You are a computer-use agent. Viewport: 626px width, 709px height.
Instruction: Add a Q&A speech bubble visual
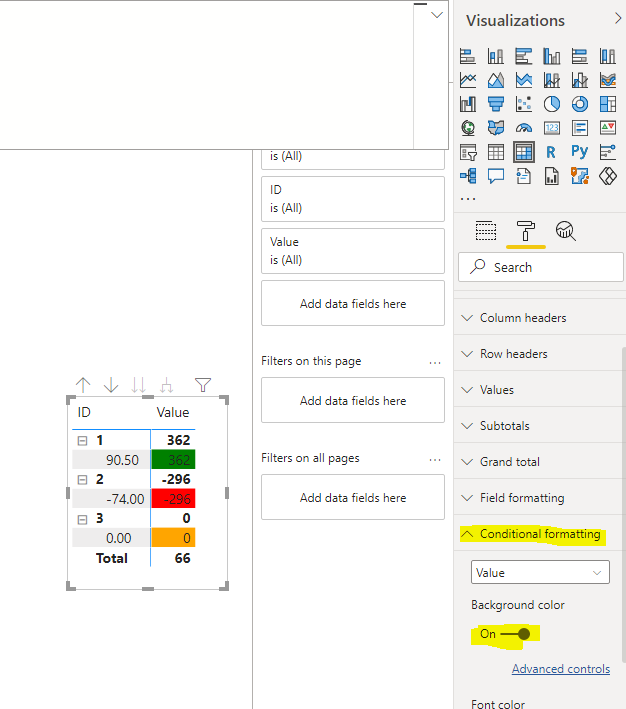pyautogui.click(x=496, y=175)
